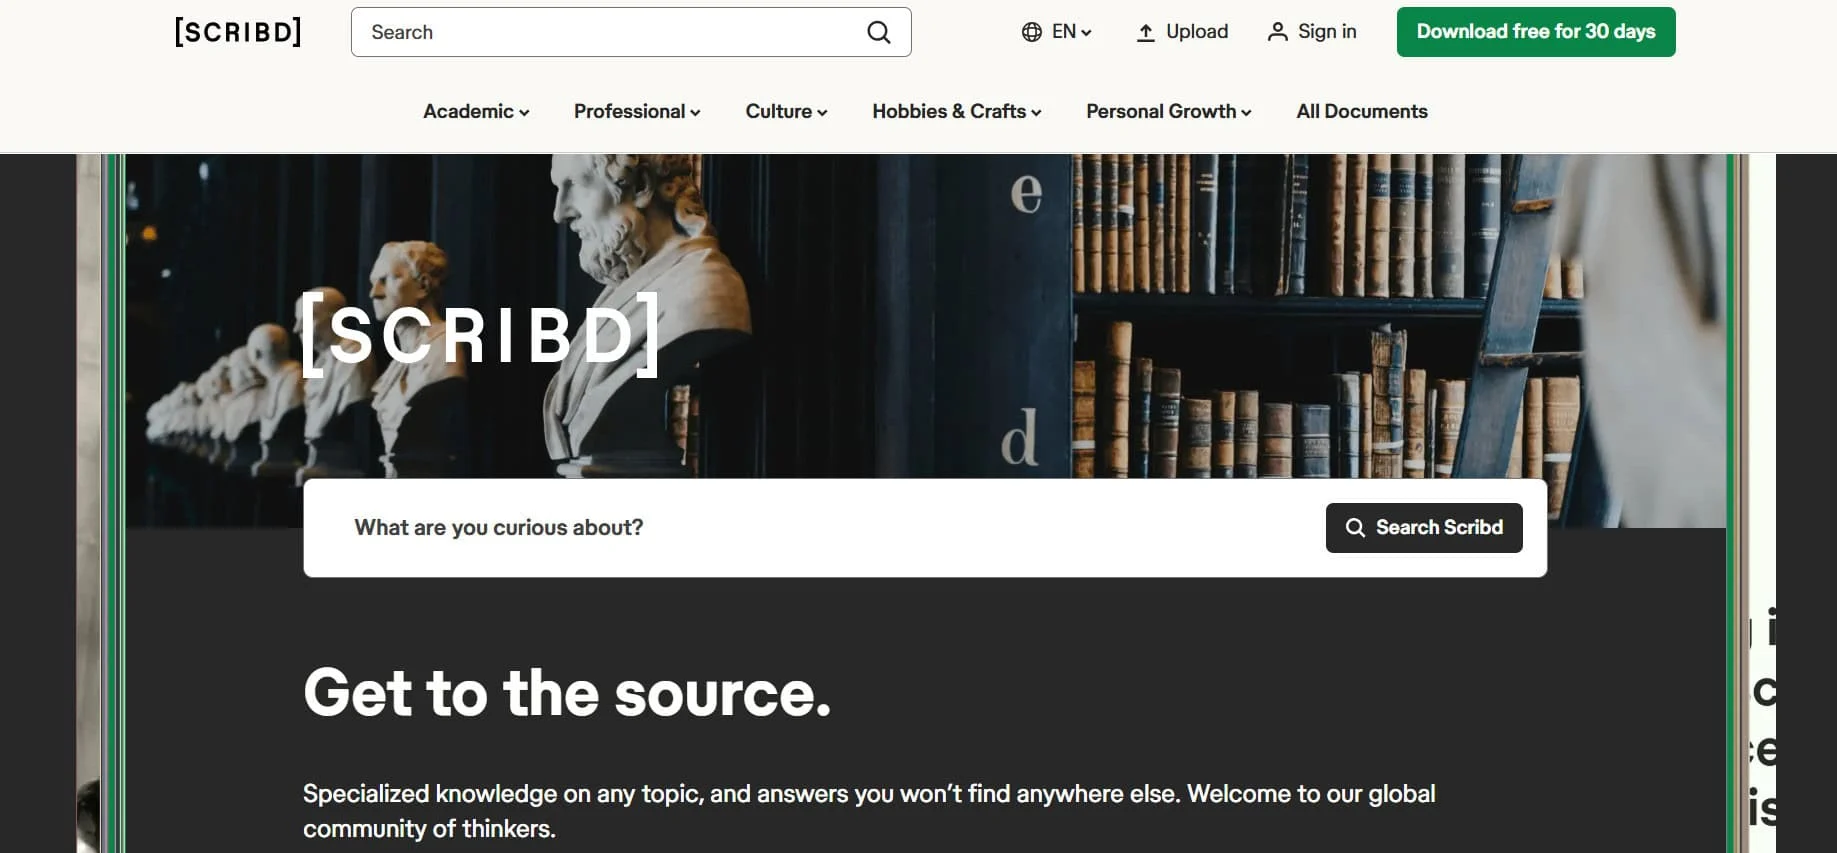Open Hobbies & Crafts menu

[957, 111]
